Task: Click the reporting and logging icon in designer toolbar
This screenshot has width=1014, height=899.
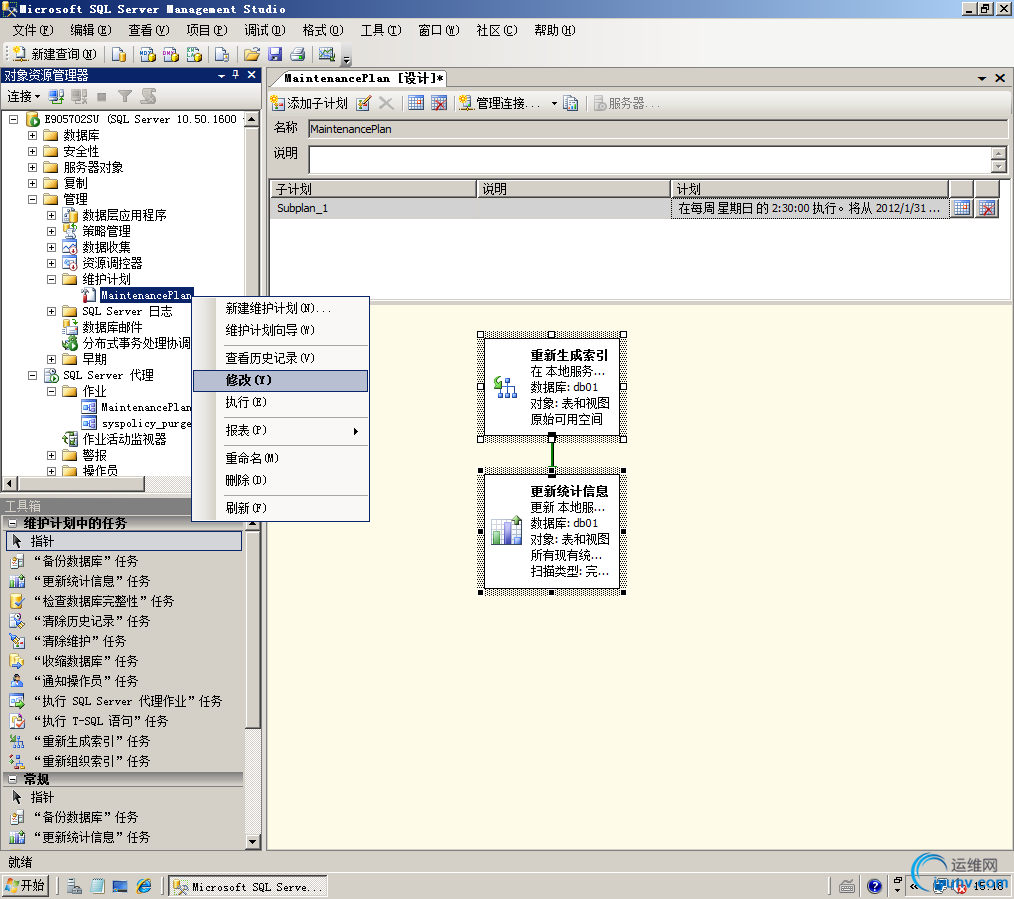Action: coord(570,103)
